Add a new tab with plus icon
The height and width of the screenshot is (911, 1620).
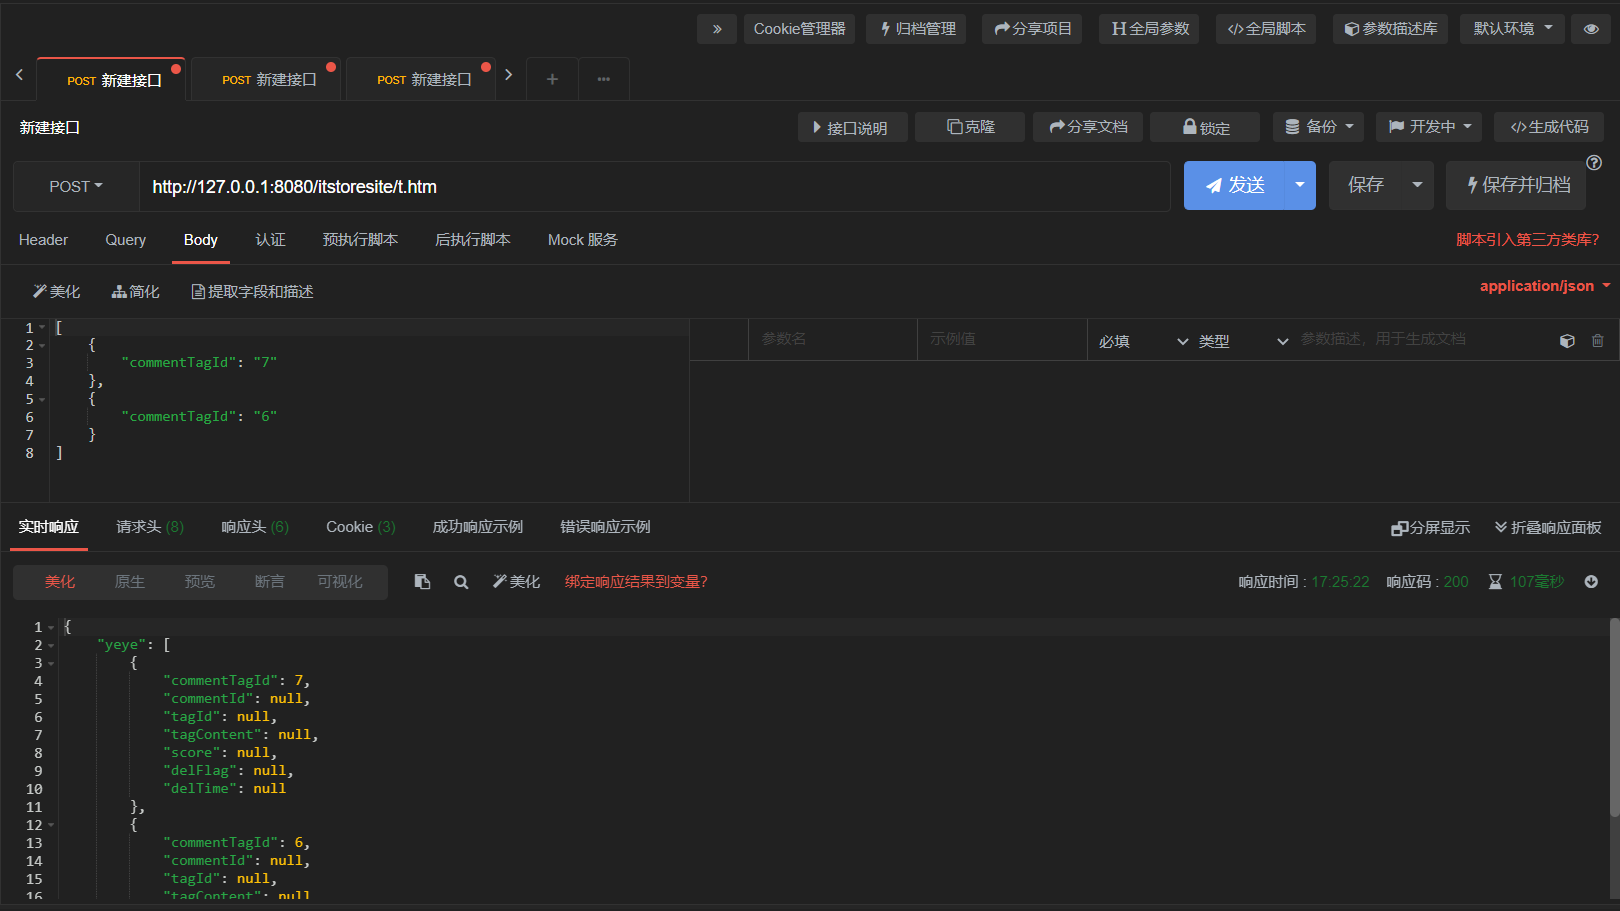tap(552, 79)
